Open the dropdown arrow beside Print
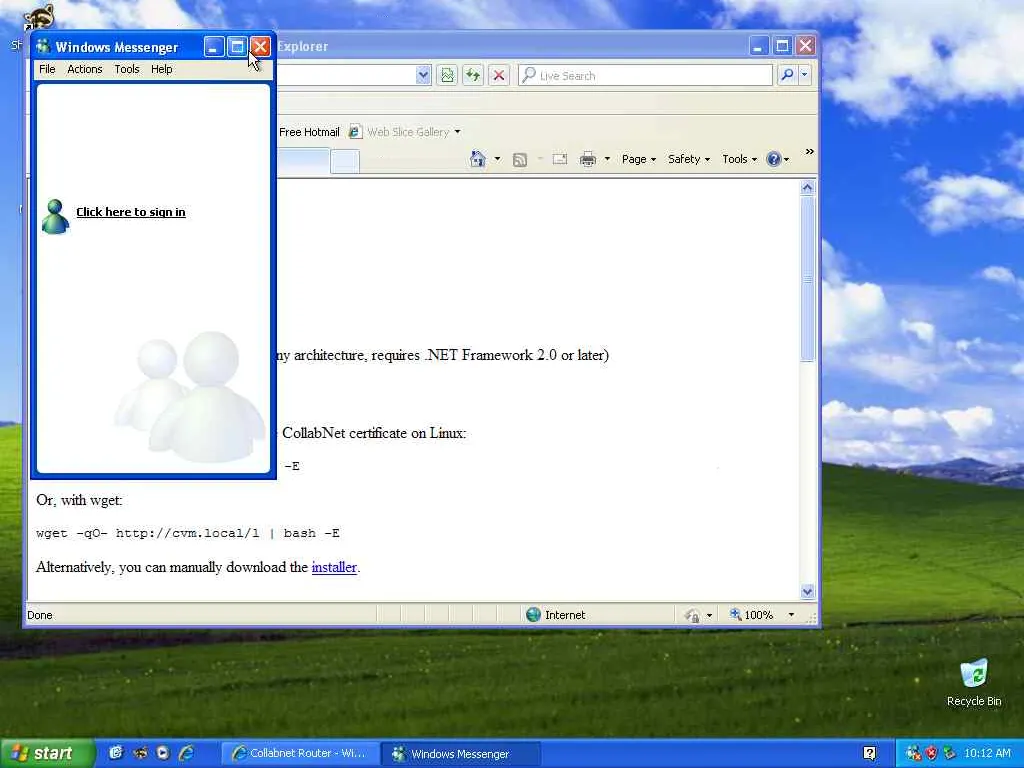Image resolution: width=1024 pixels, height=768 pixels. point(607,159)
